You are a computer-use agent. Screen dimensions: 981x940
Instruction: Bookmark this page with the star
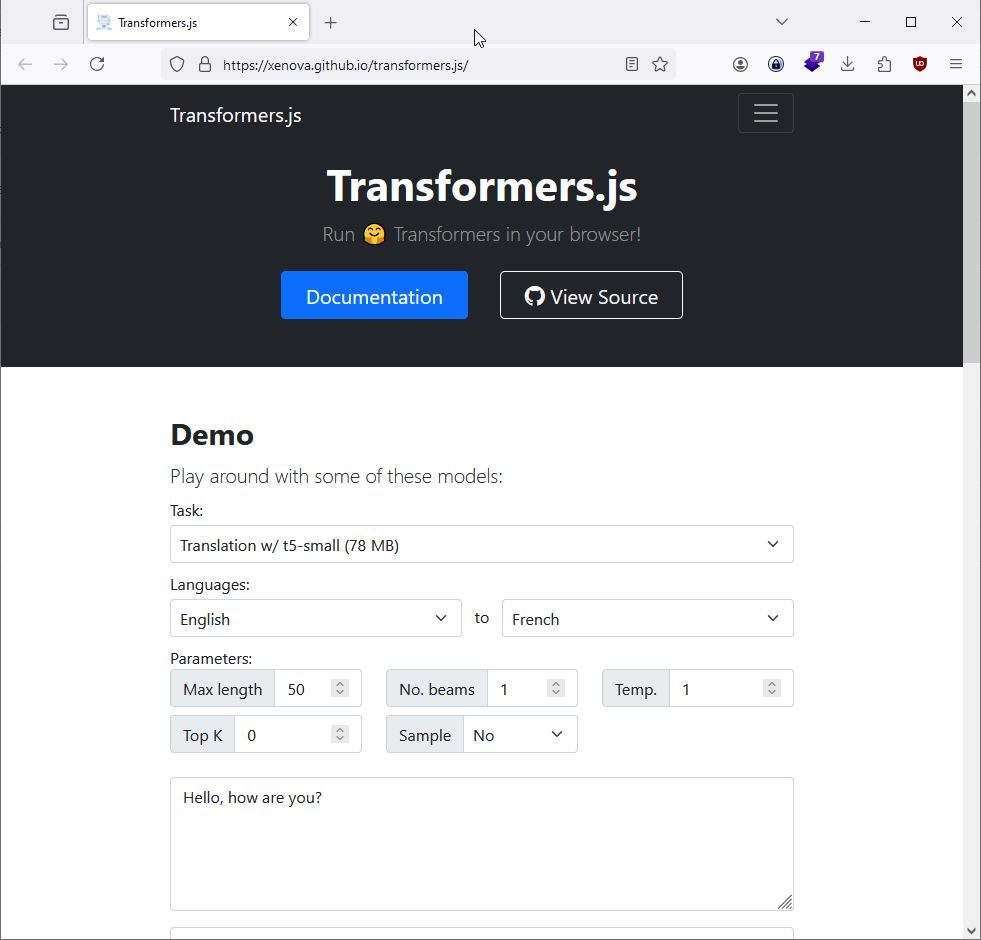(660, 64)
